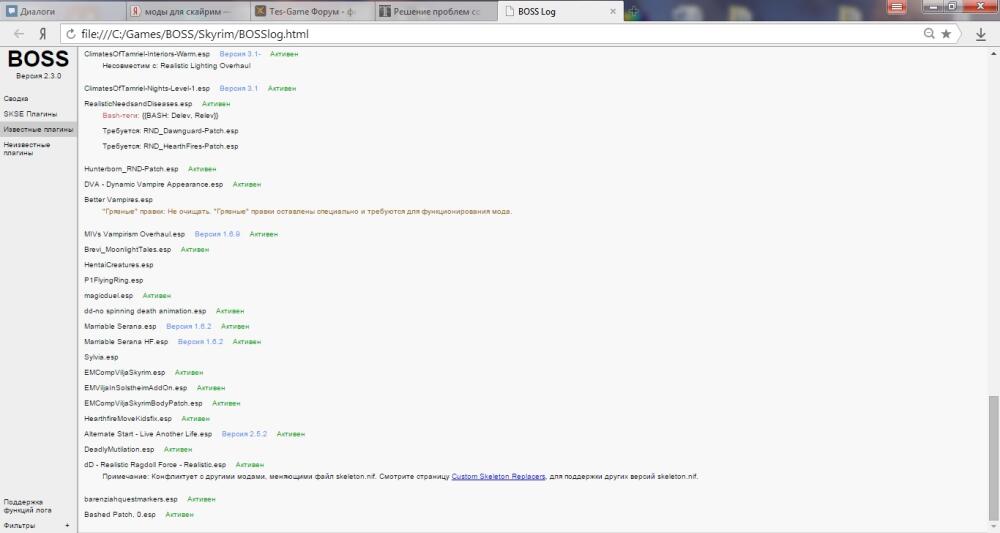The image size is (1000, 533).
Task: Click Sylvia.esp entry
Action: (101, 357)
